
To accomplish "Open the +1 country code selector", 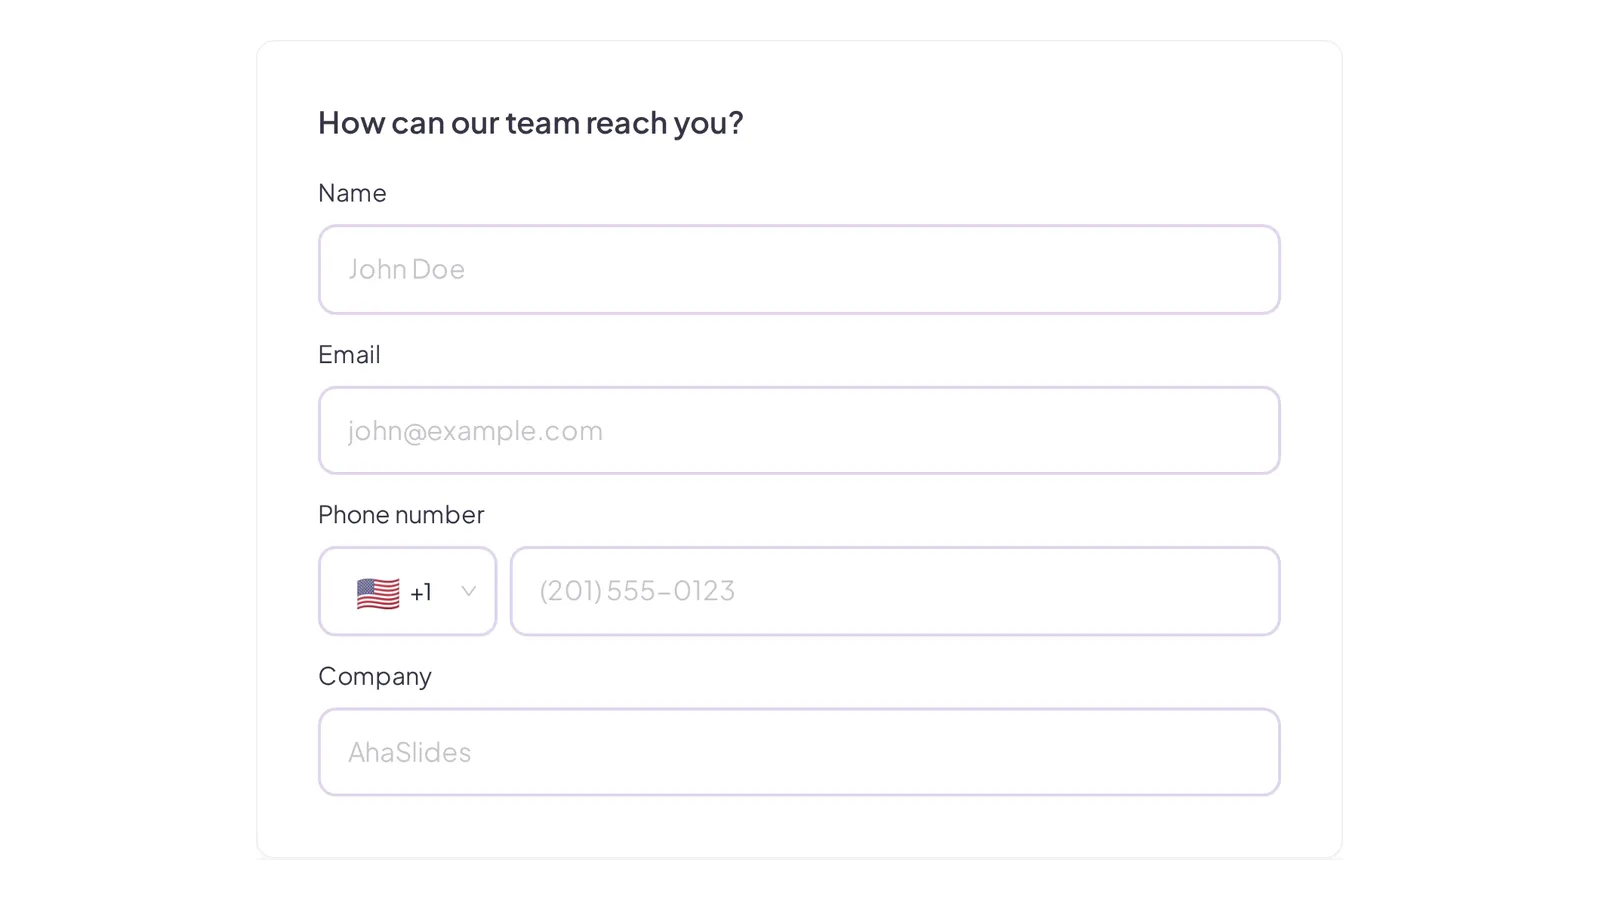I will pyautogui.click(x=408, y=591).
